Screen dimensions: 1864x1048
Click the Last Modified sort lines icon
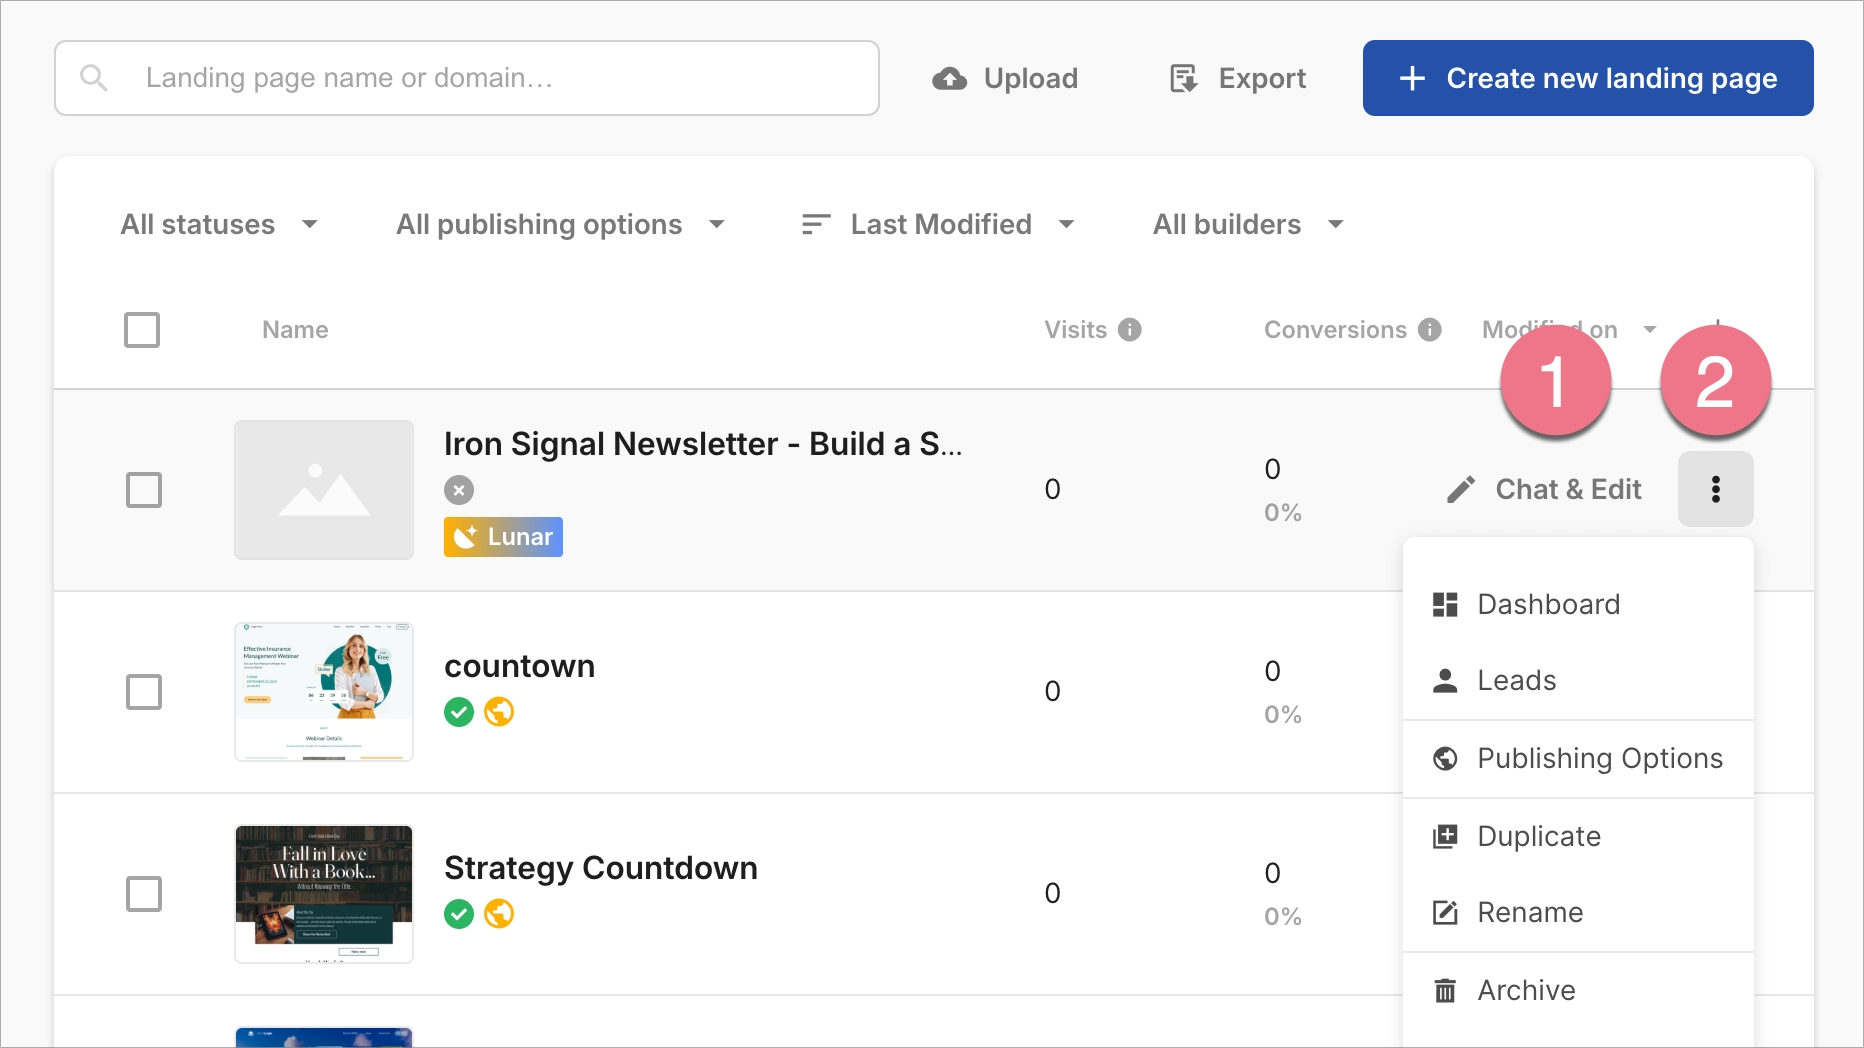point(816,224)
